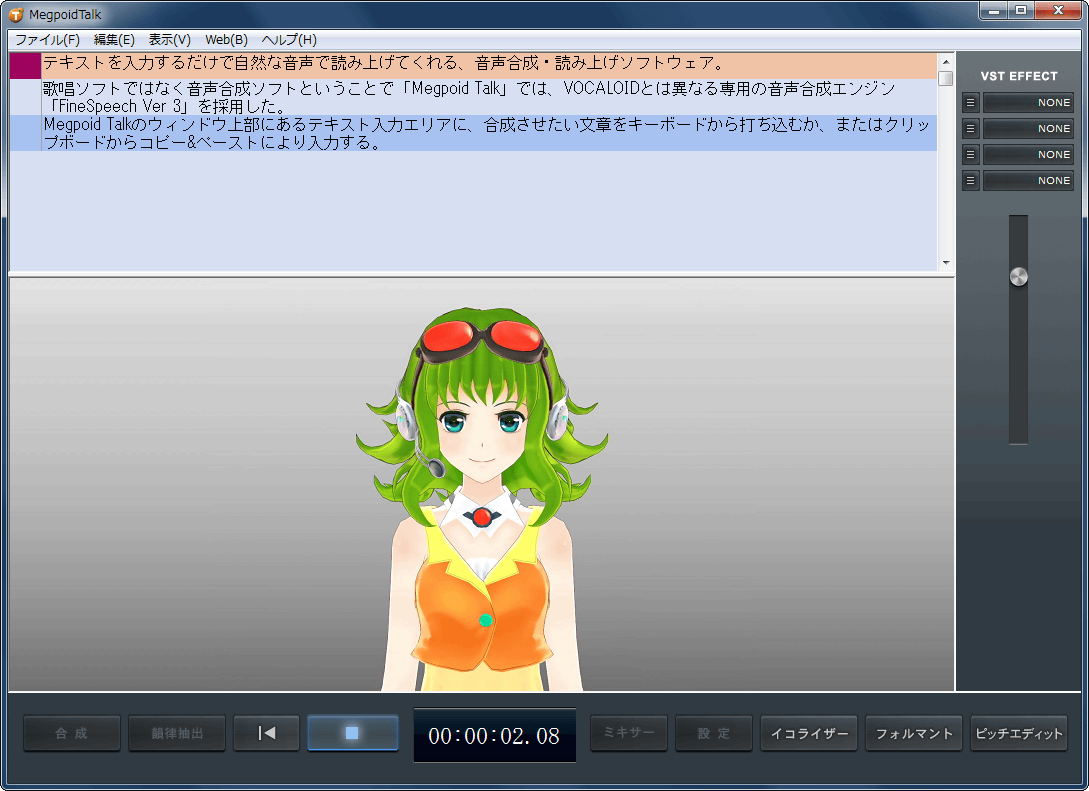Open the fourth NONE effect dropdown
The height and width of the screenshot is (791, 1089).
pyautogui.click(x=1029, y=181)
